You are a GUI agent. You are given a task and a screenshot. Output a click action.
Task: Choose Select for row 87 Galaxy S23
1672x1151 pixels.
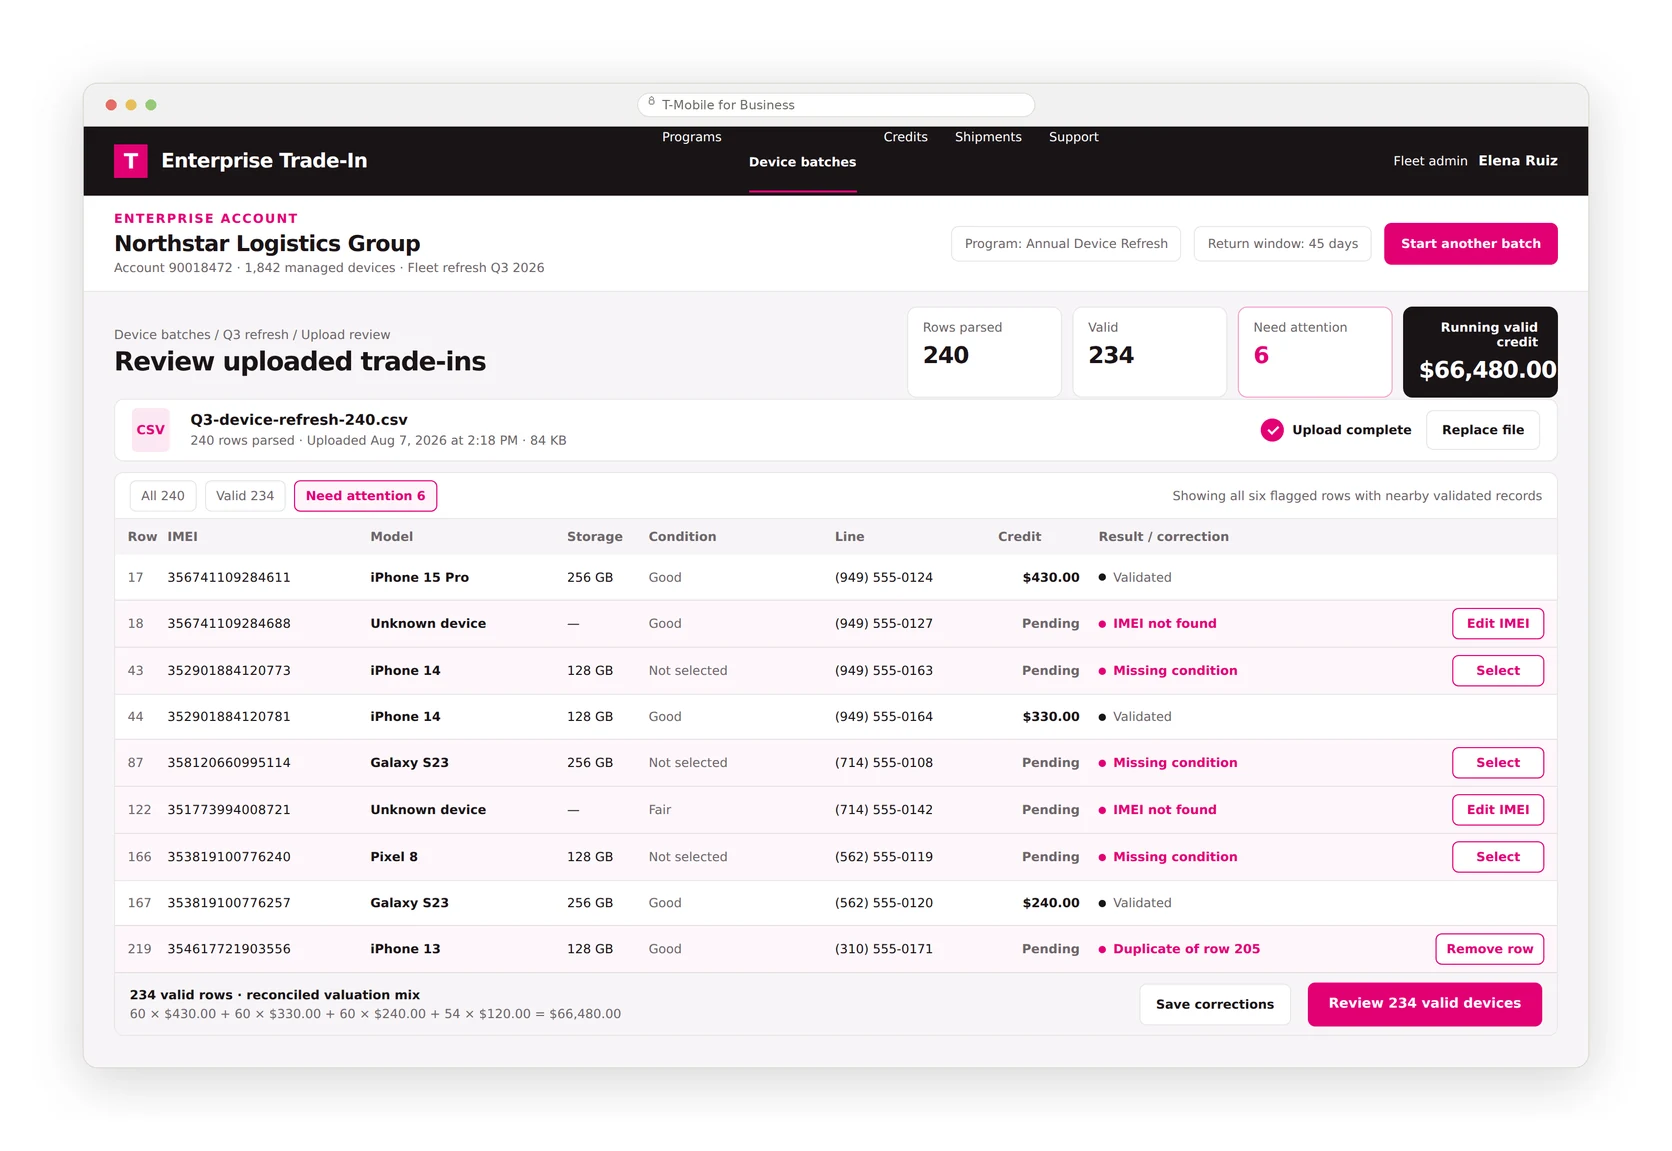pyautogui.click(x=1498, y=763)
